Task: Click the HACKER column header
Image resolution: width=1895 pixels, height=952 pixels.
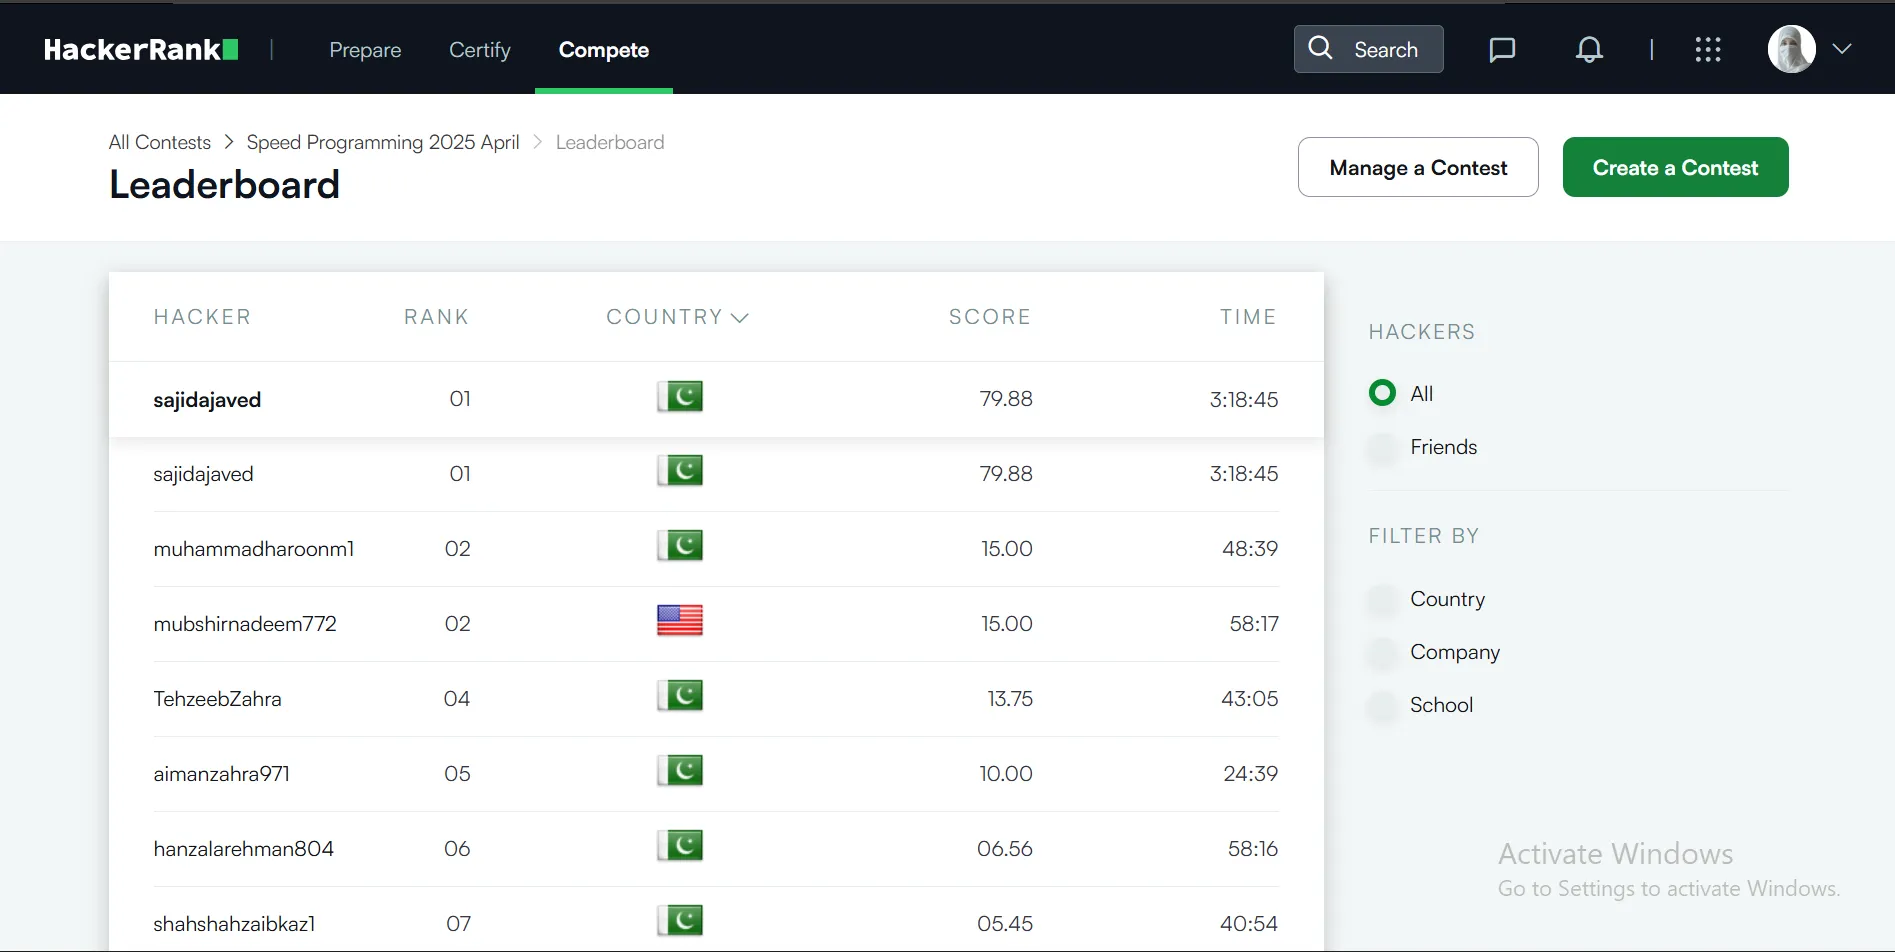Action: click(x=202, y=317)
